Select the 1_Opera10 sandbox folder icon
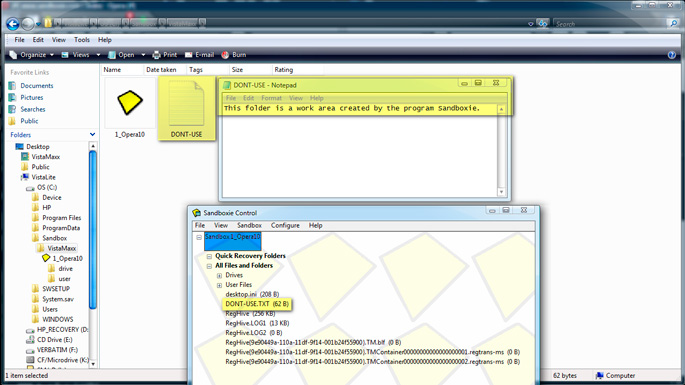Viewport: 685px width, 385px height. coord(130,103)
